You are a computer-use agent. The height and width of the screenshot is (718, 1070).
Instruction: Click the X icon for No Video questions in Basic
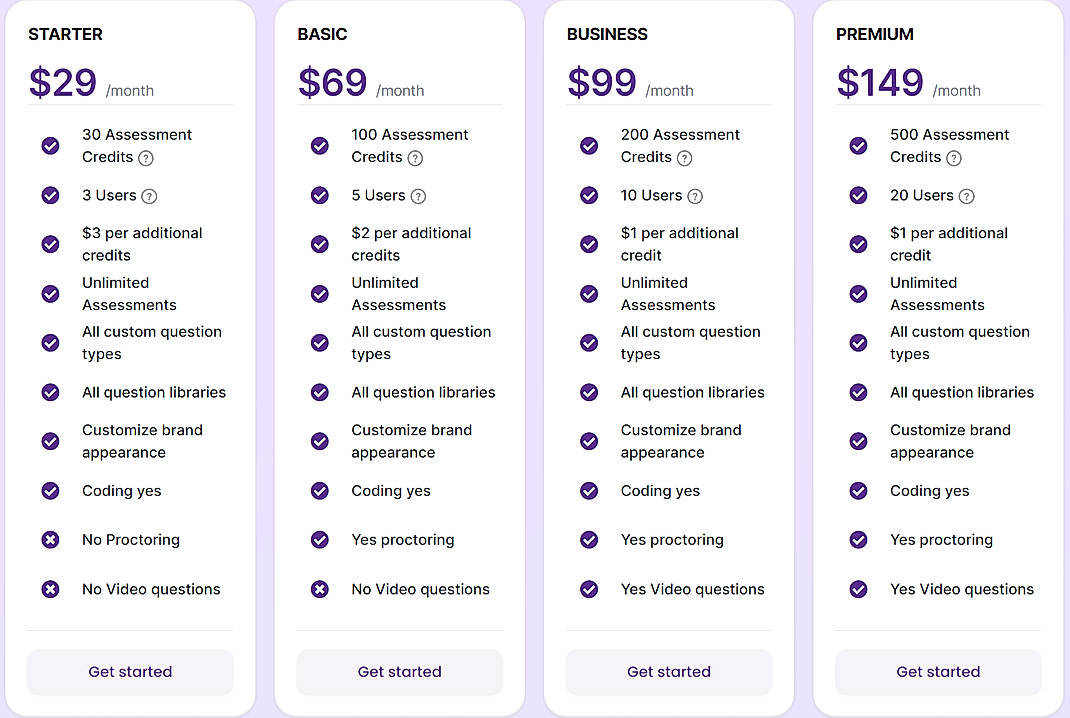point(320,589)
